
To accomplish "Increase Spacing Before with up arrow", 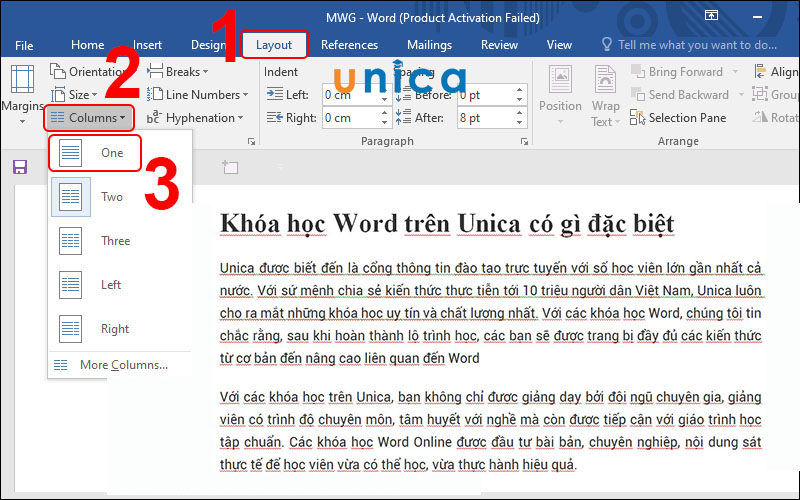I will click(519, 90).
